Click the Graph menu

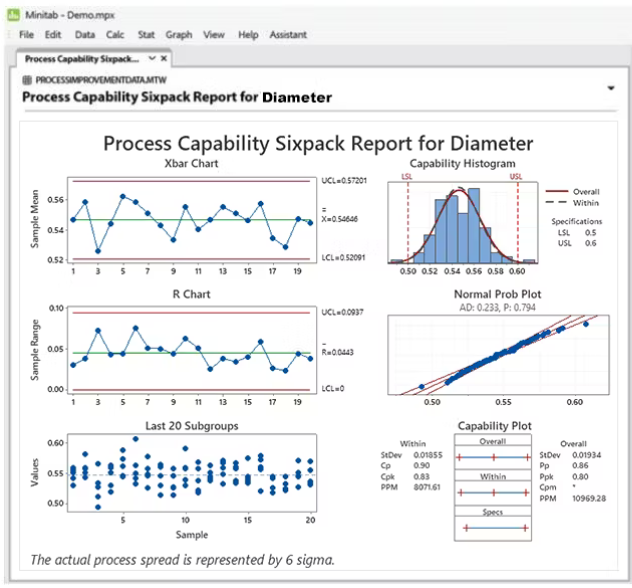point(180,35)
